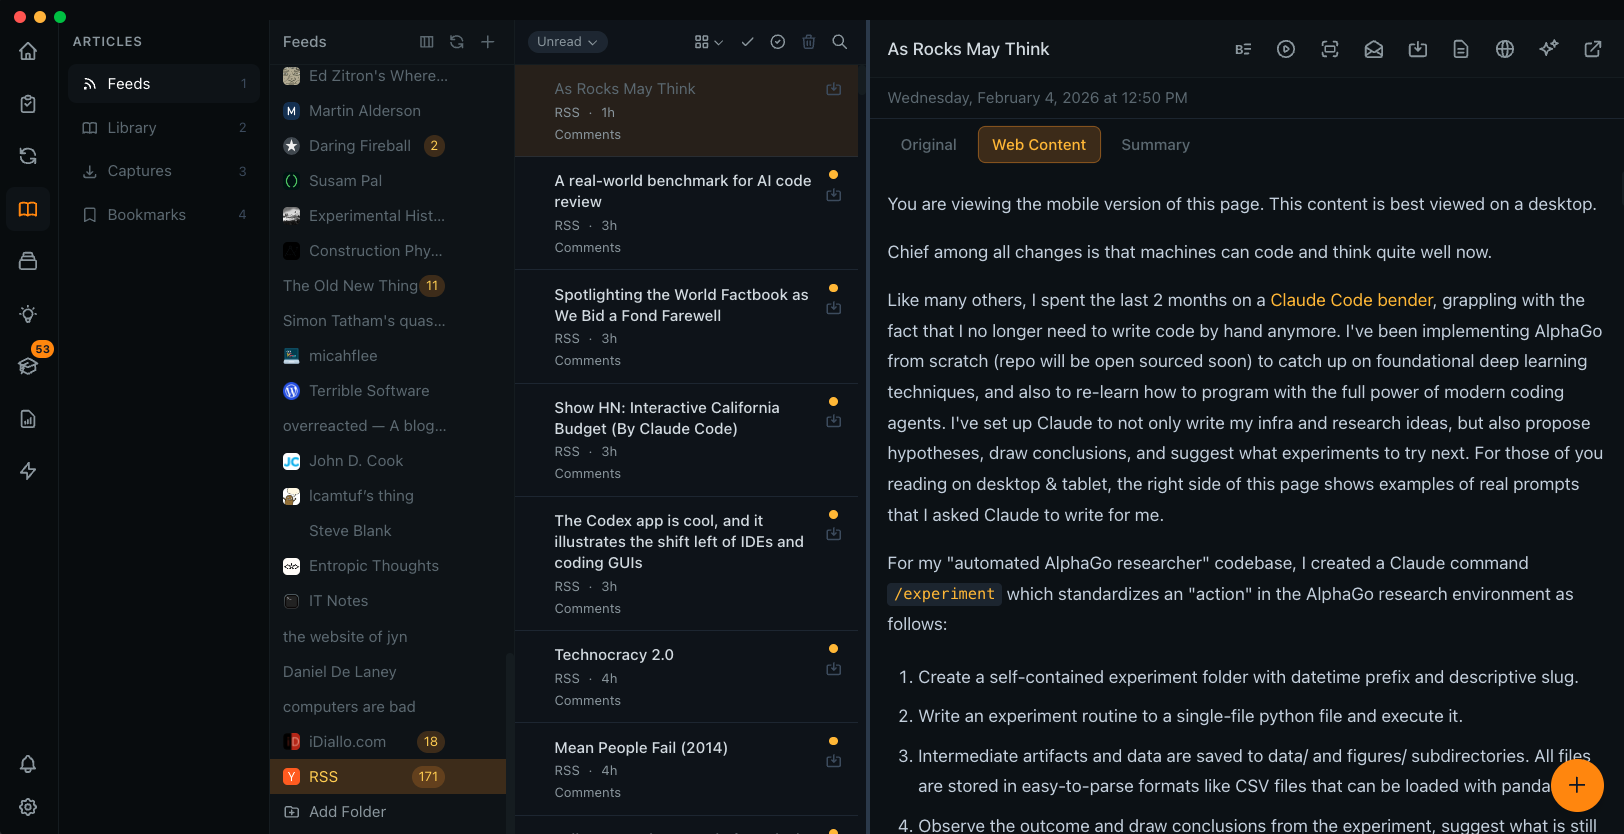Screen dimensions: 1624x834
Task: Click the orange floating plus button
Action: tap(1577, 785)
